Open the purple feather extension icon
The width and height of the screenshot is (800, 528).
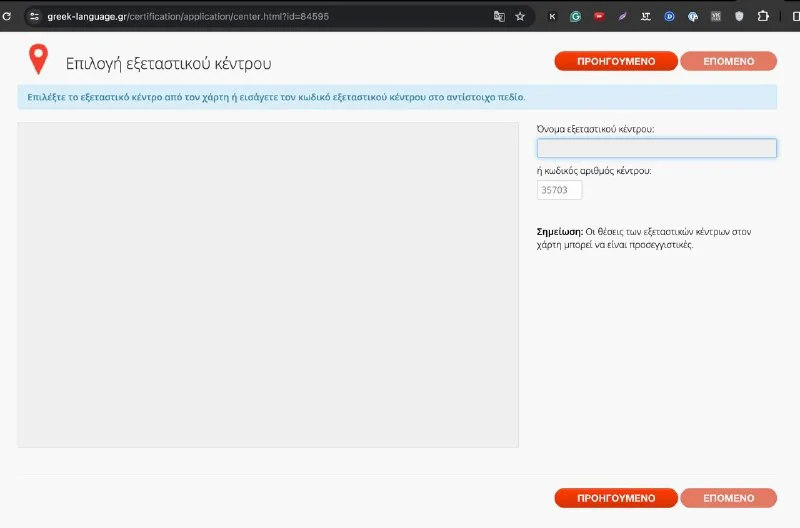pyautogui.click(x=623, y=16)
